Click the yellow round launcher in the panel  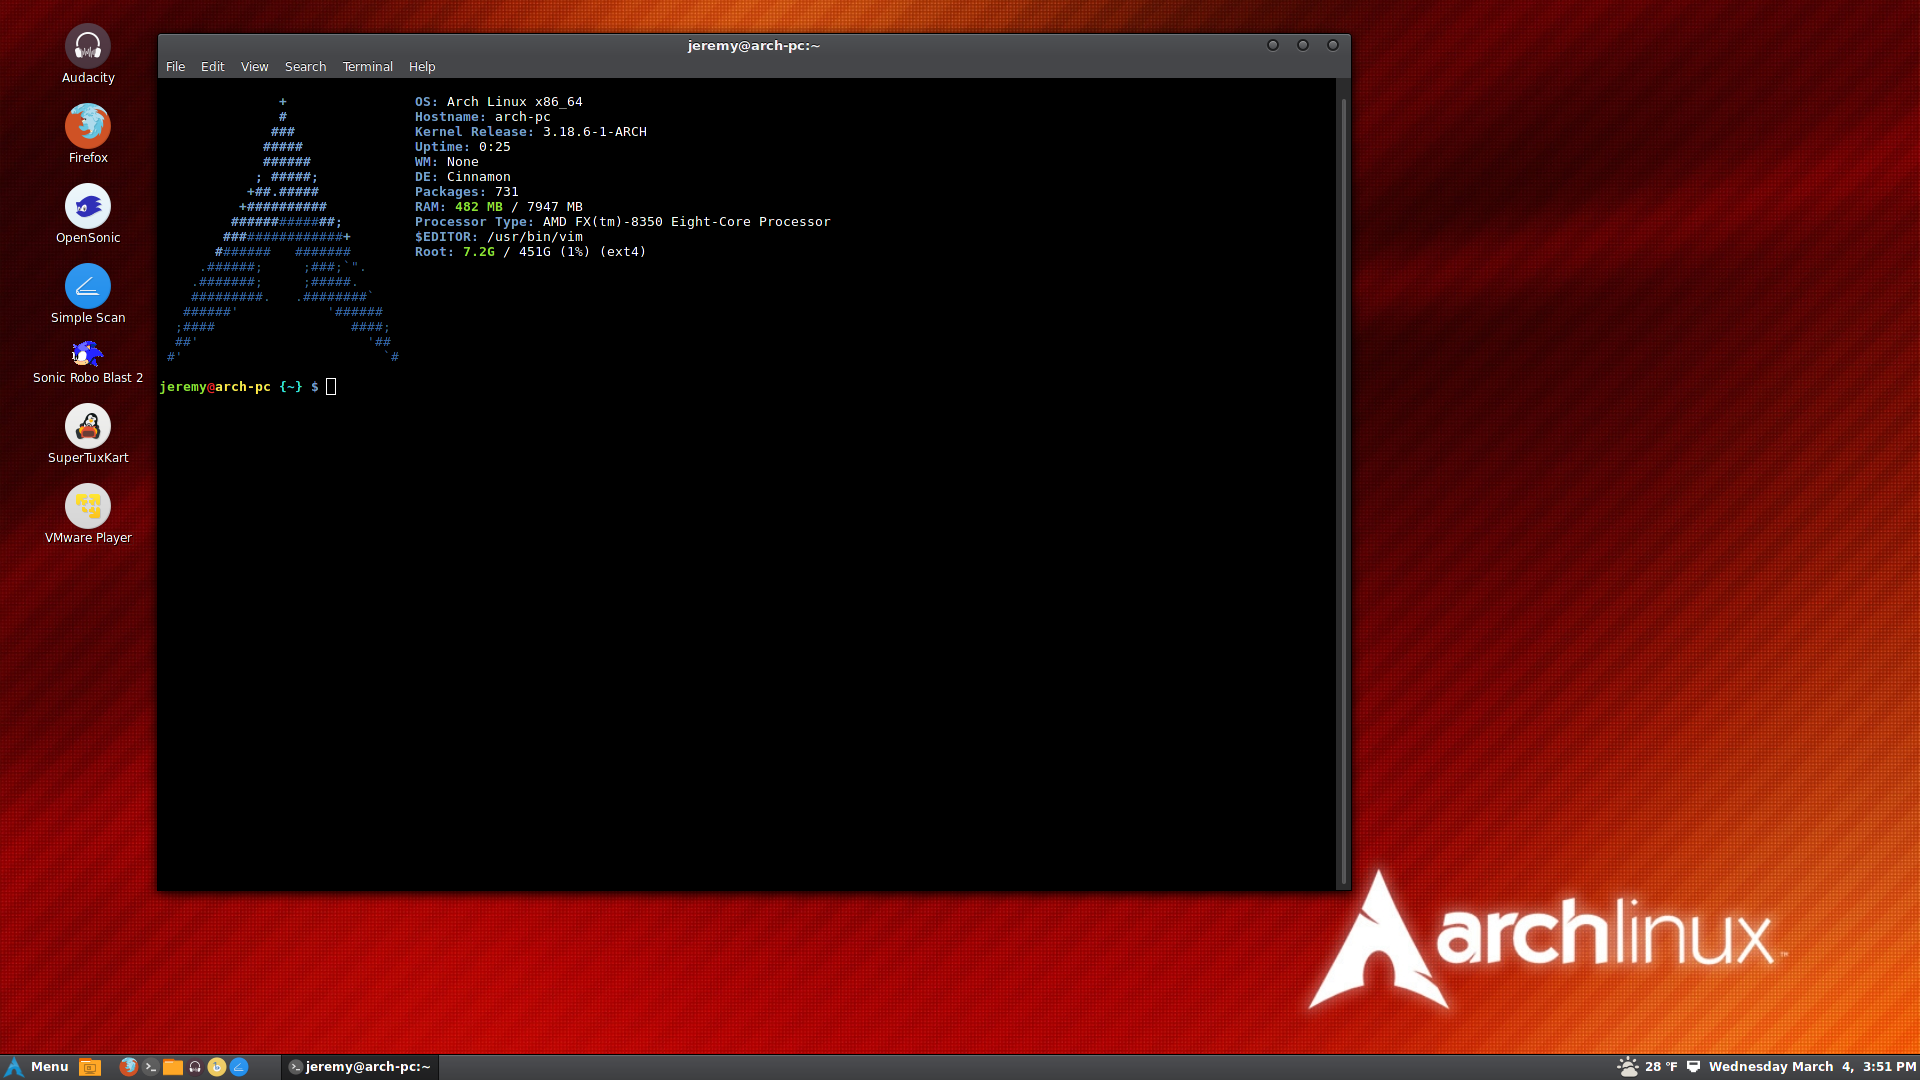(x=217, y=1067)
